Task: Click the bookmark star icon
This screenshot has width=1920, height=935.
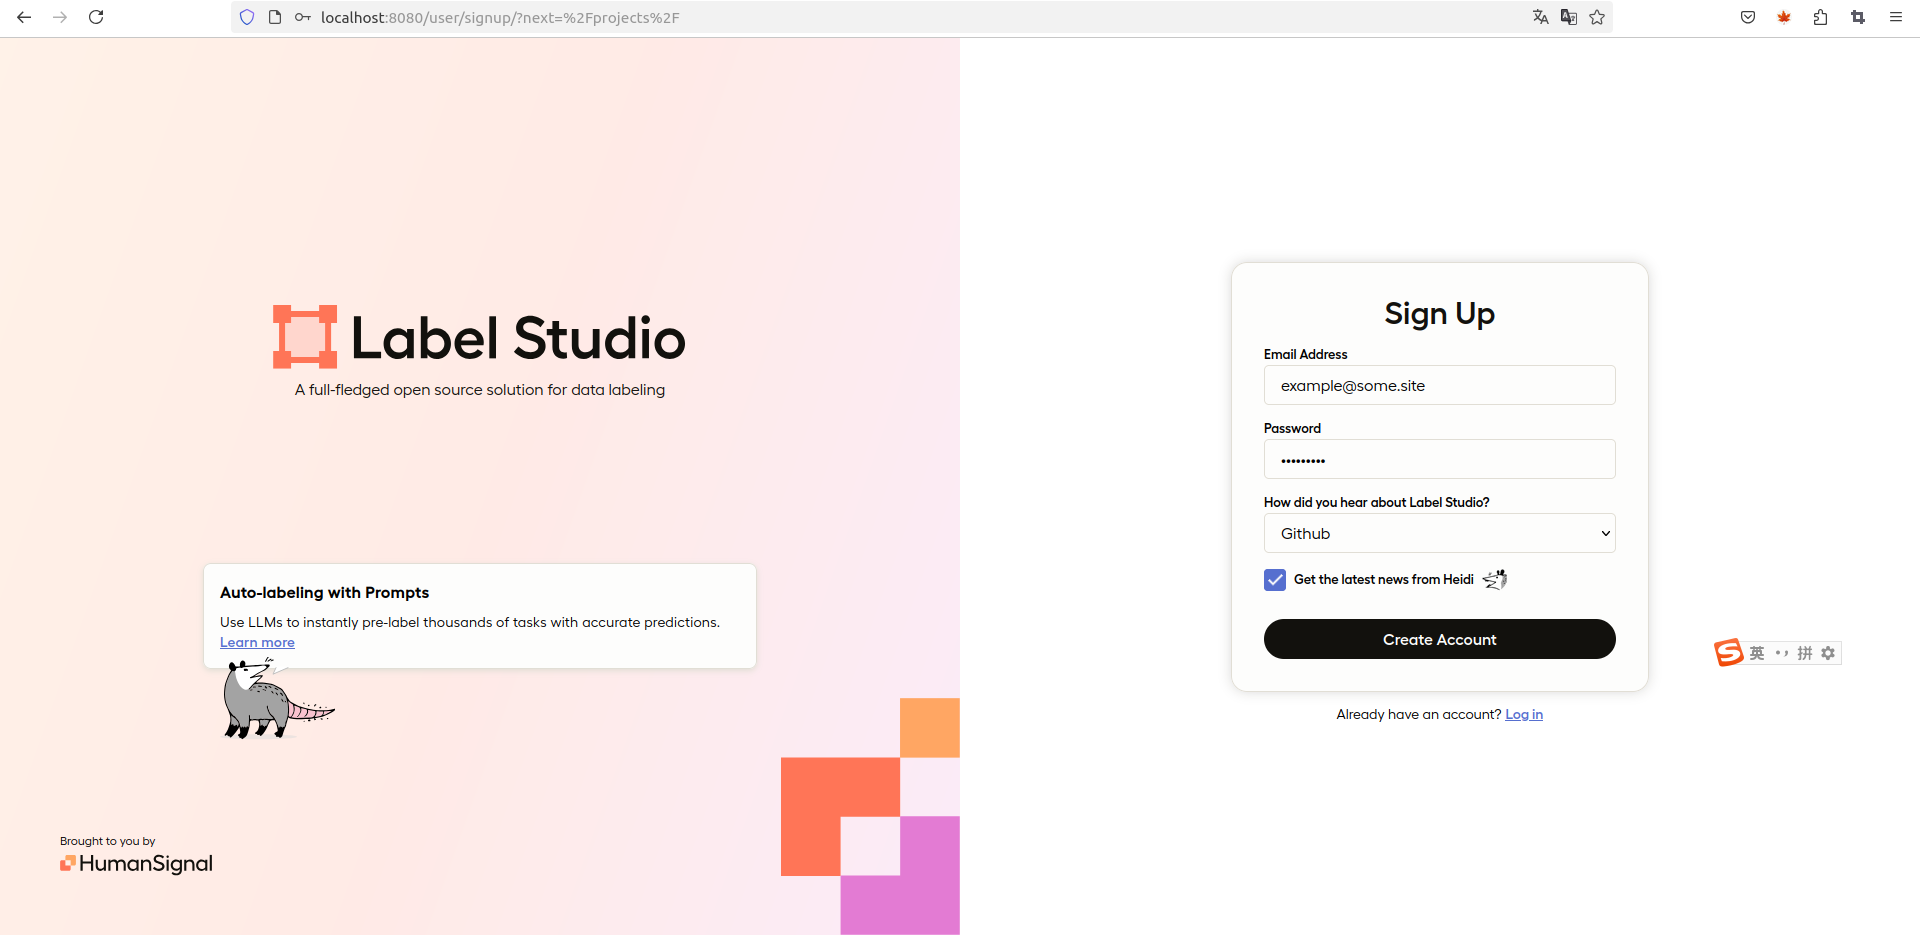Action: (x=1597, y=17)
